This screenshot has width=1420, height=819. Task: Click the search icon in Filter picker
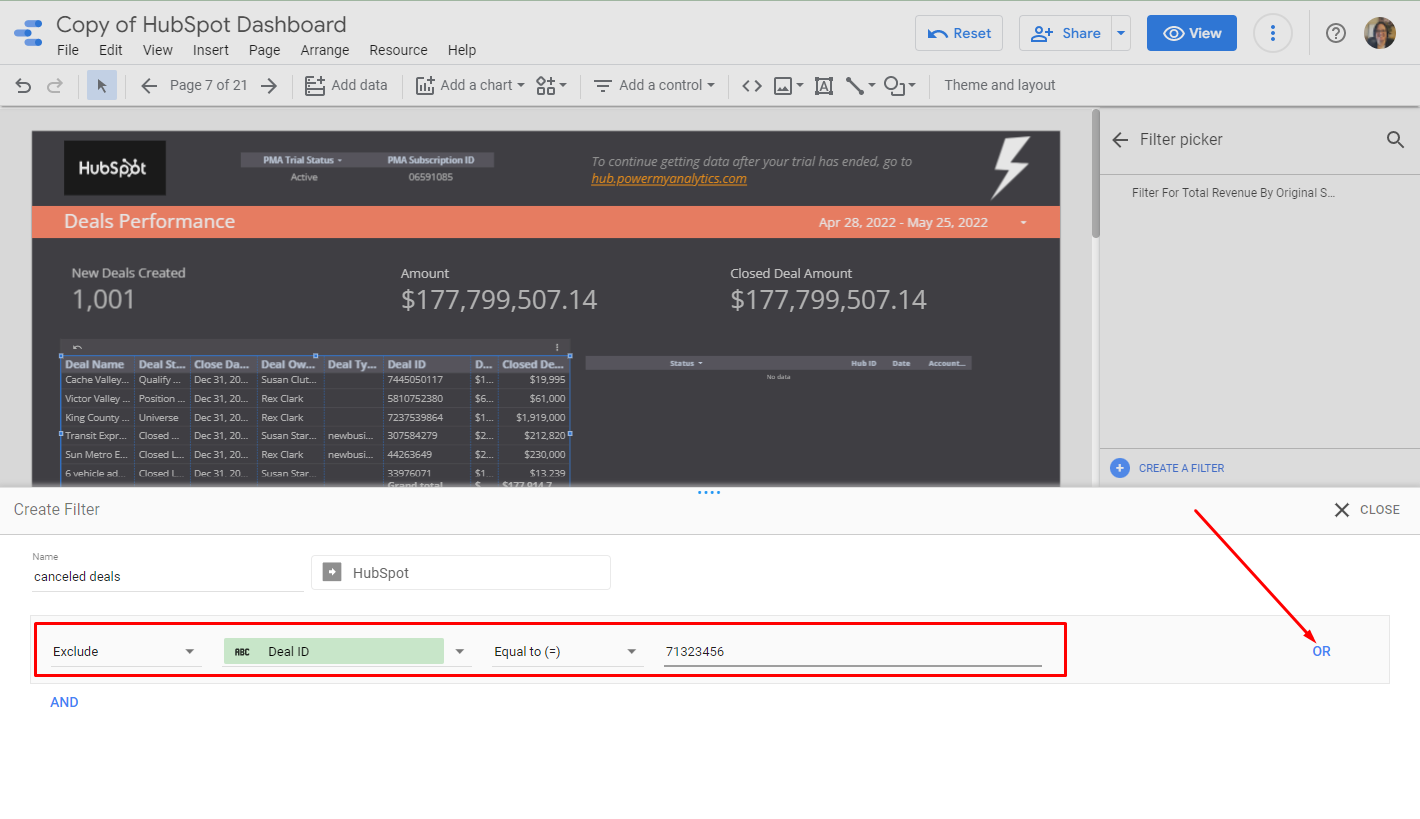click(x=1395, y=139)
